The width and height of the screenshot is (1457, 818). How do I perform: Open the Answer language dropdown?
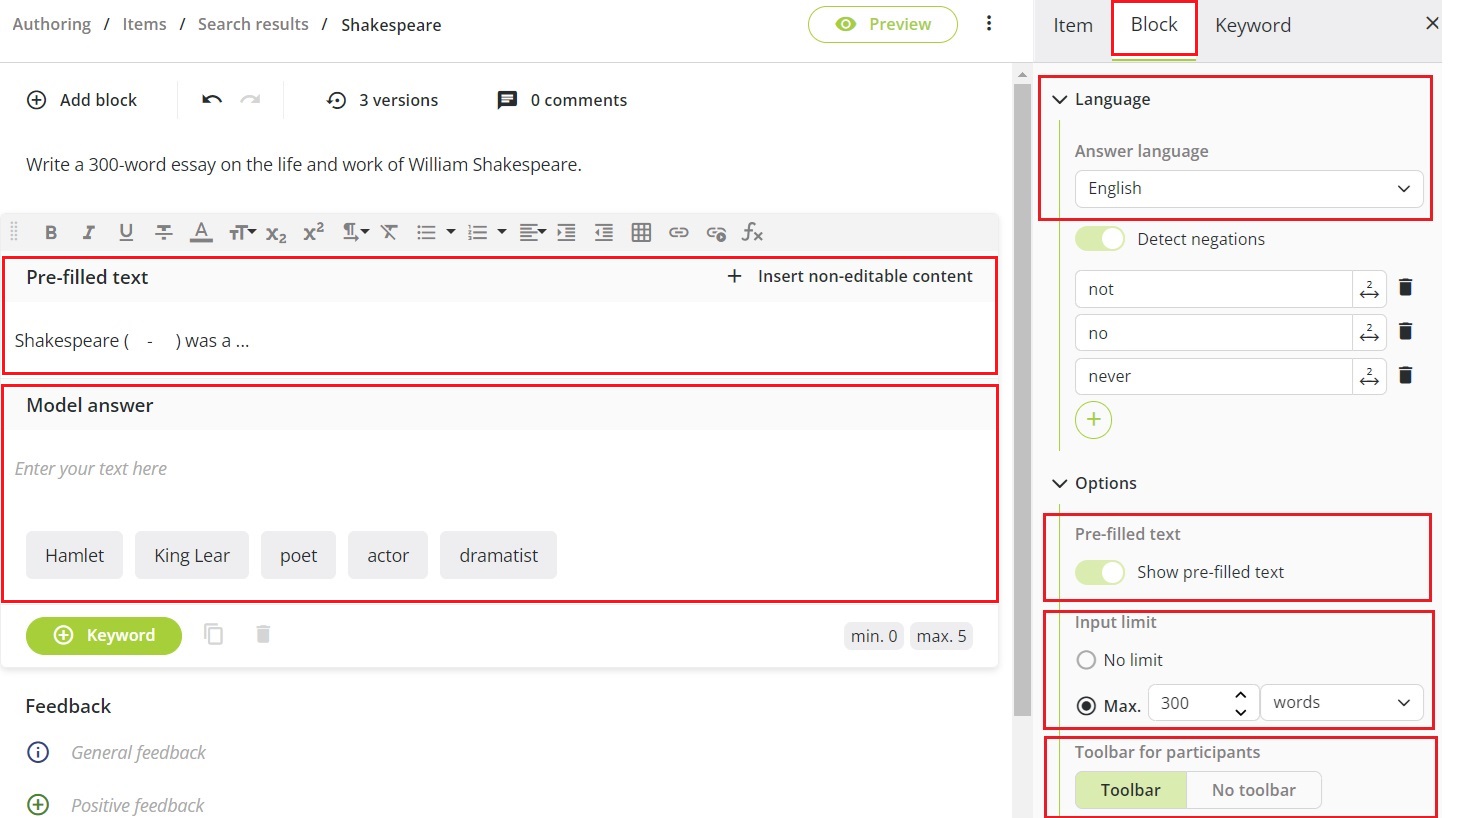(1249, 188)
